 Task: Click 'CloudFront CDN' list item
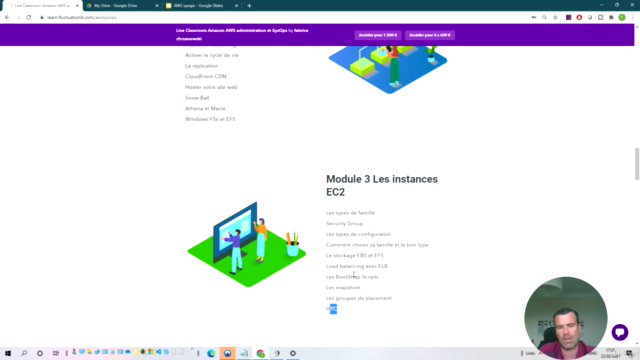click(205, 76)
